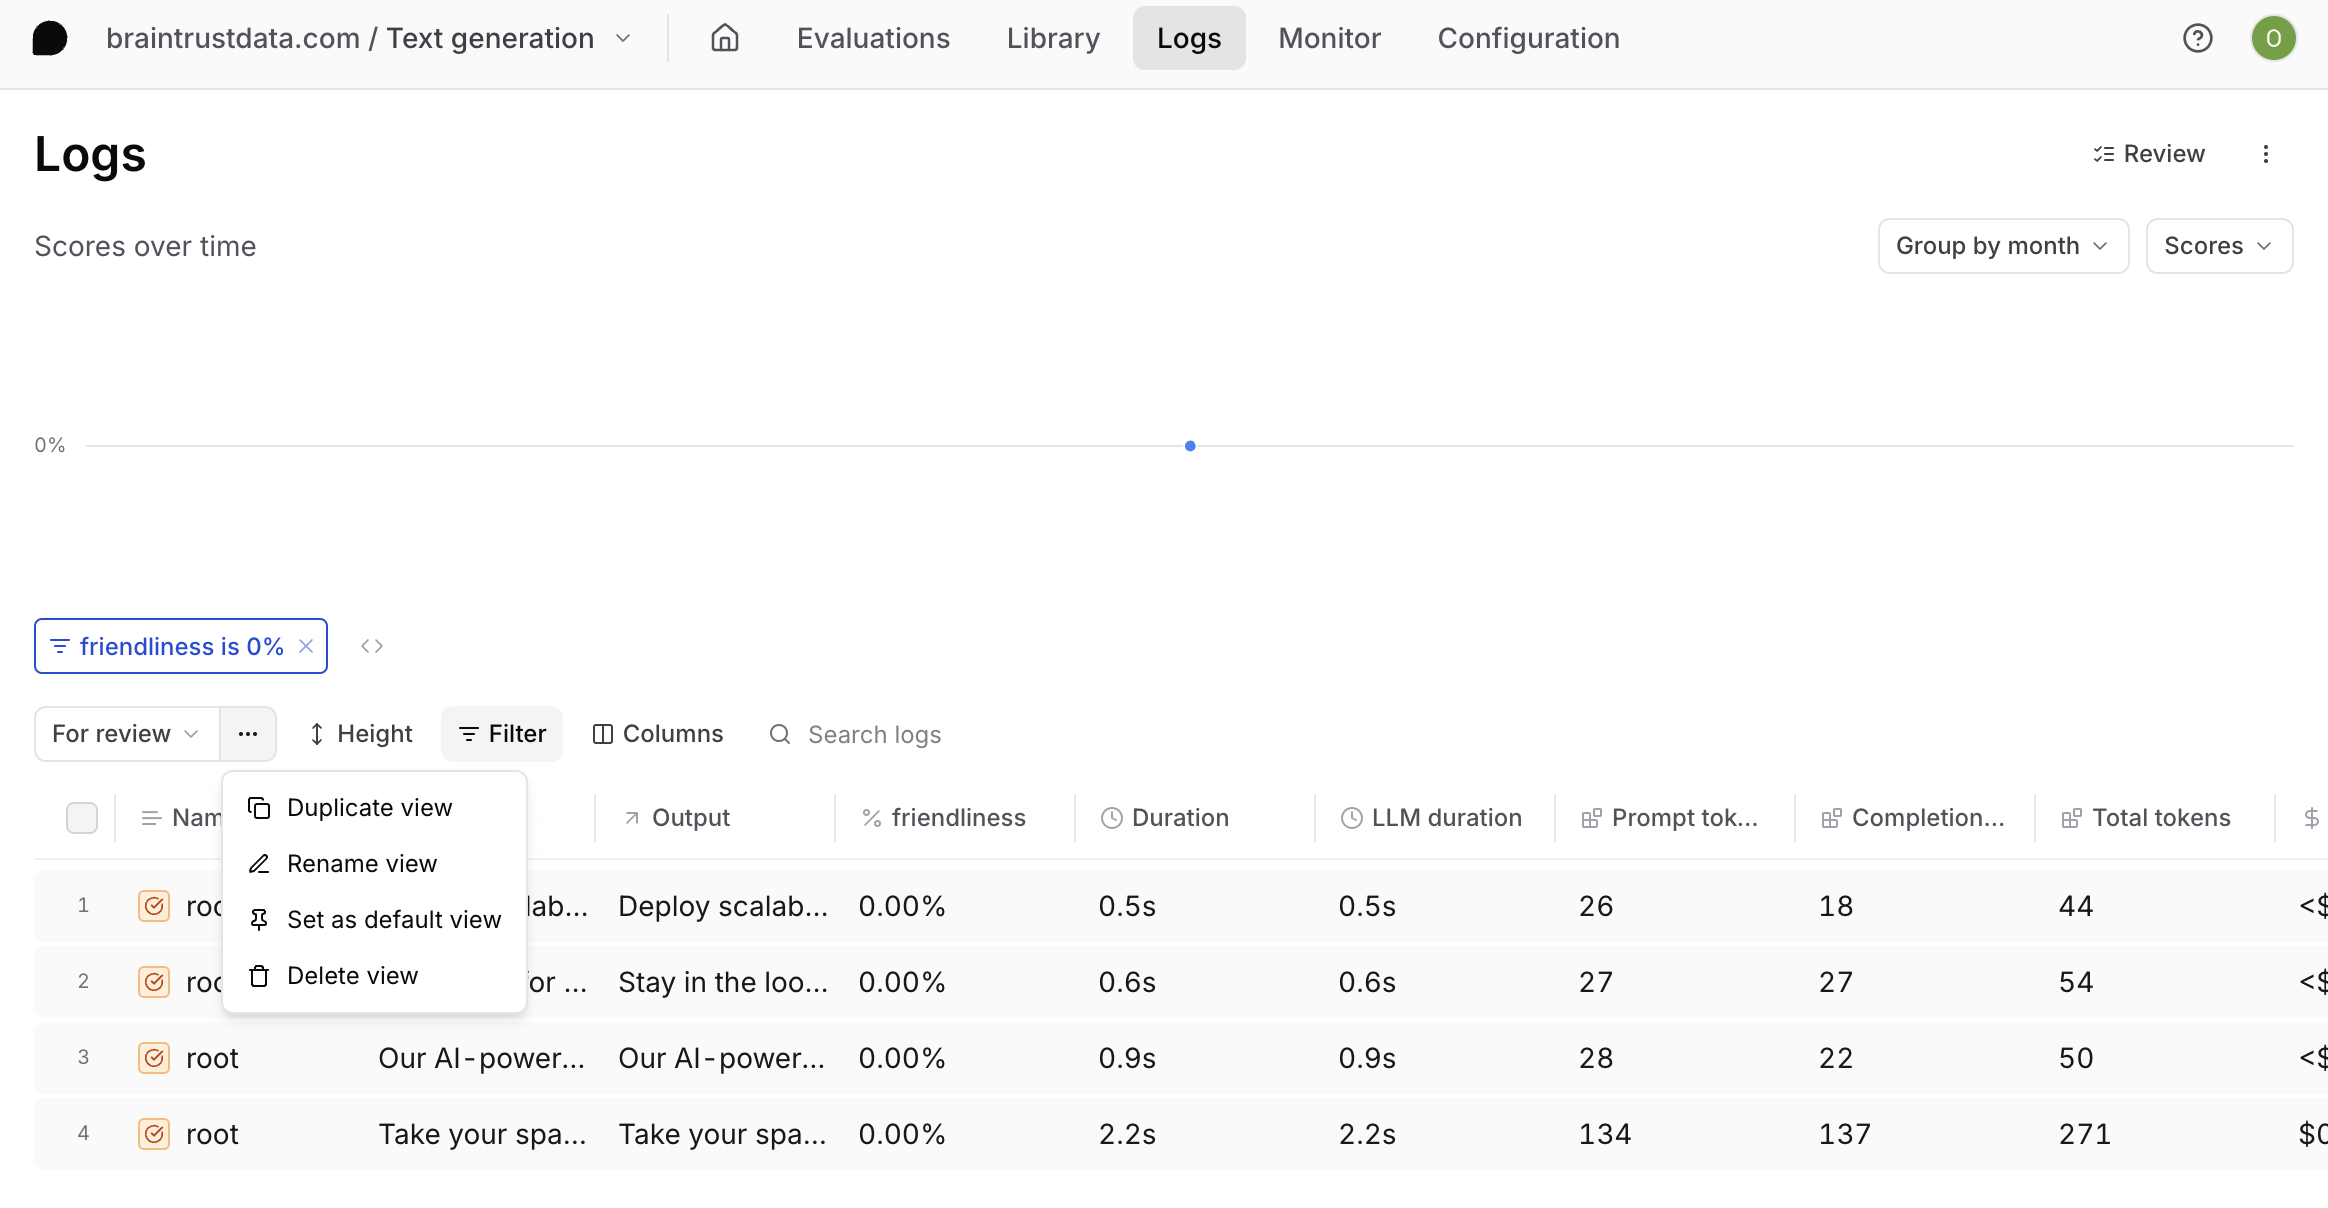Expand the For review view selector
Screen dimensions: 2328x1208
click(126, 734)
